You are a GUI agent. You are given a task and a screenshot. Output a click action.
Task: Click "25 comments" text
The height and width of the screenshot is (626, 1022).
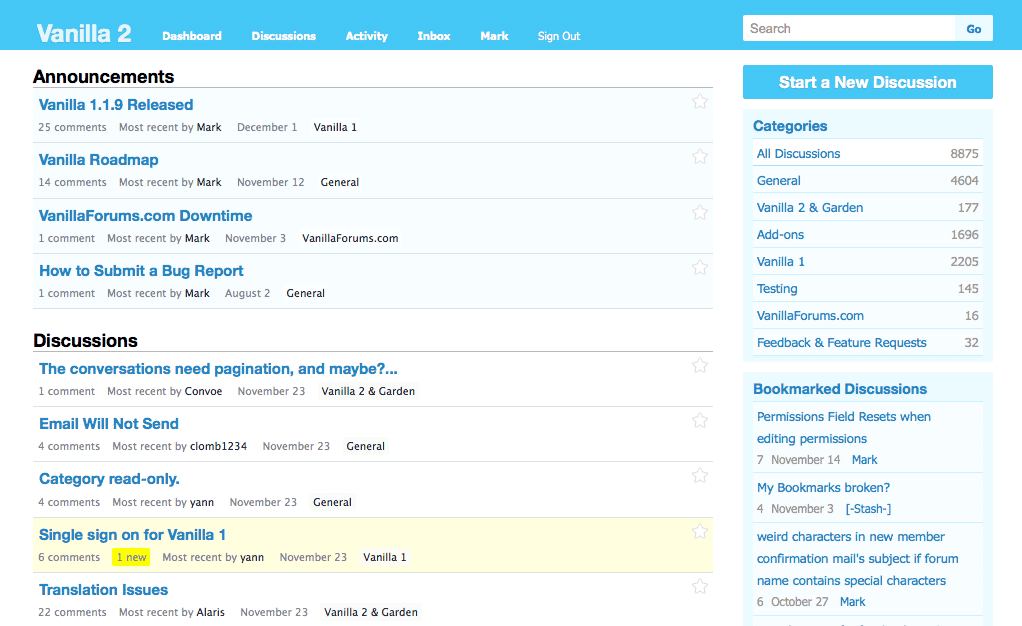(72, 127)
